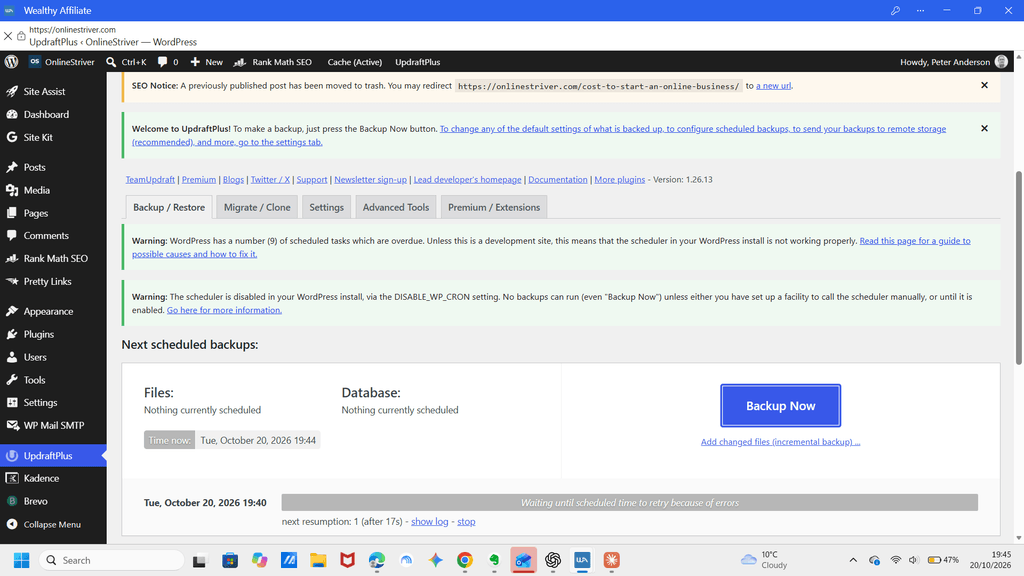Open Cache (Active) admin bar menu
The width and height of the screenshot is (1024, 576).
coord(355,62)
